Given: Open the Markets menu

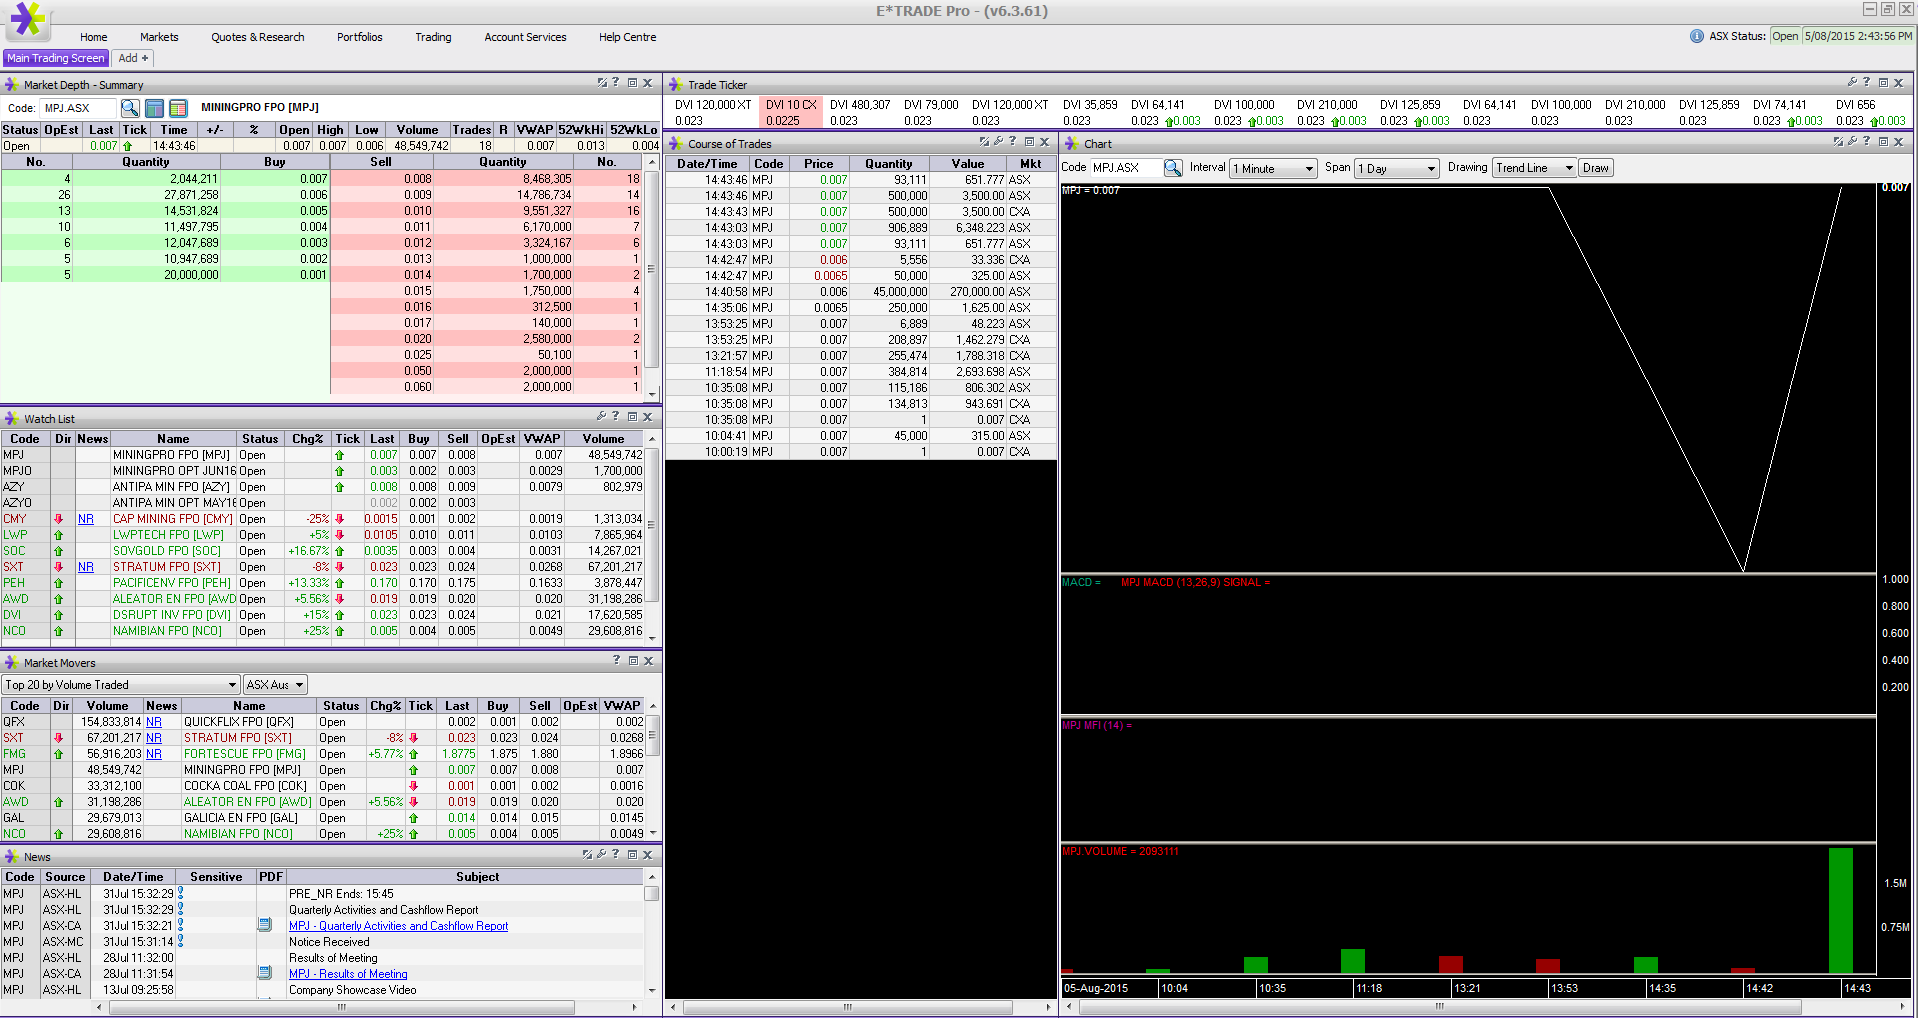Looking at the screenshot, I should point(159,37).
